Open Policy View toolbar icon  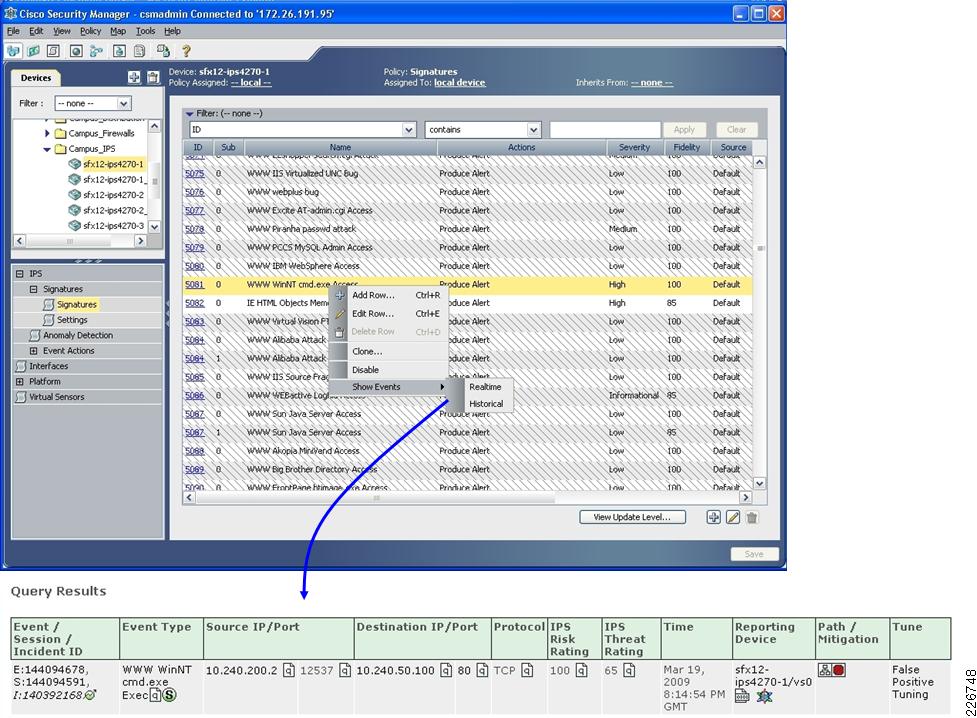pyautogui.click(x=54, y=51)
